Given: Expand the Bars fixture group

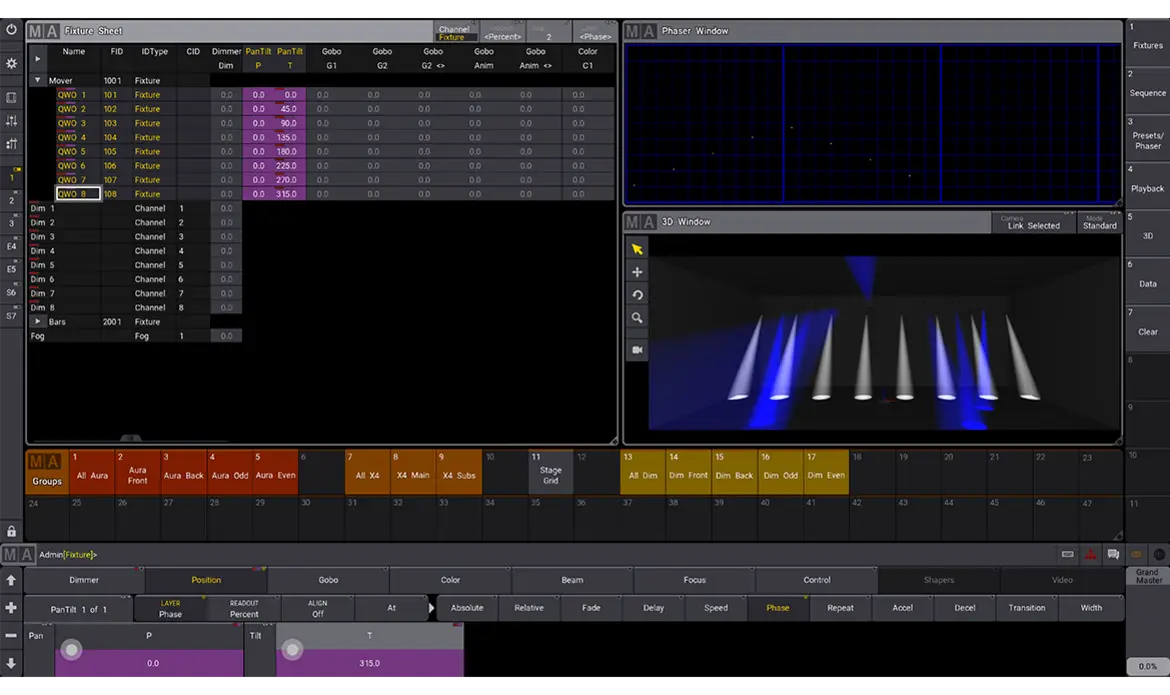Looking at the screenshot, I should coord(38,322).
